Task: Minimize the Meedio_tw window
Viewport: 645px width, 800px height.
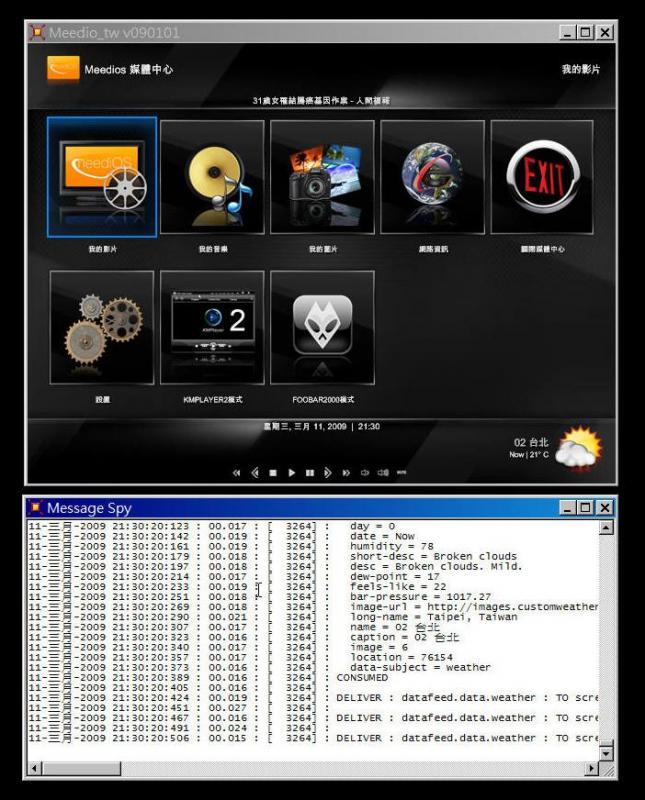Action: [568, 33]
